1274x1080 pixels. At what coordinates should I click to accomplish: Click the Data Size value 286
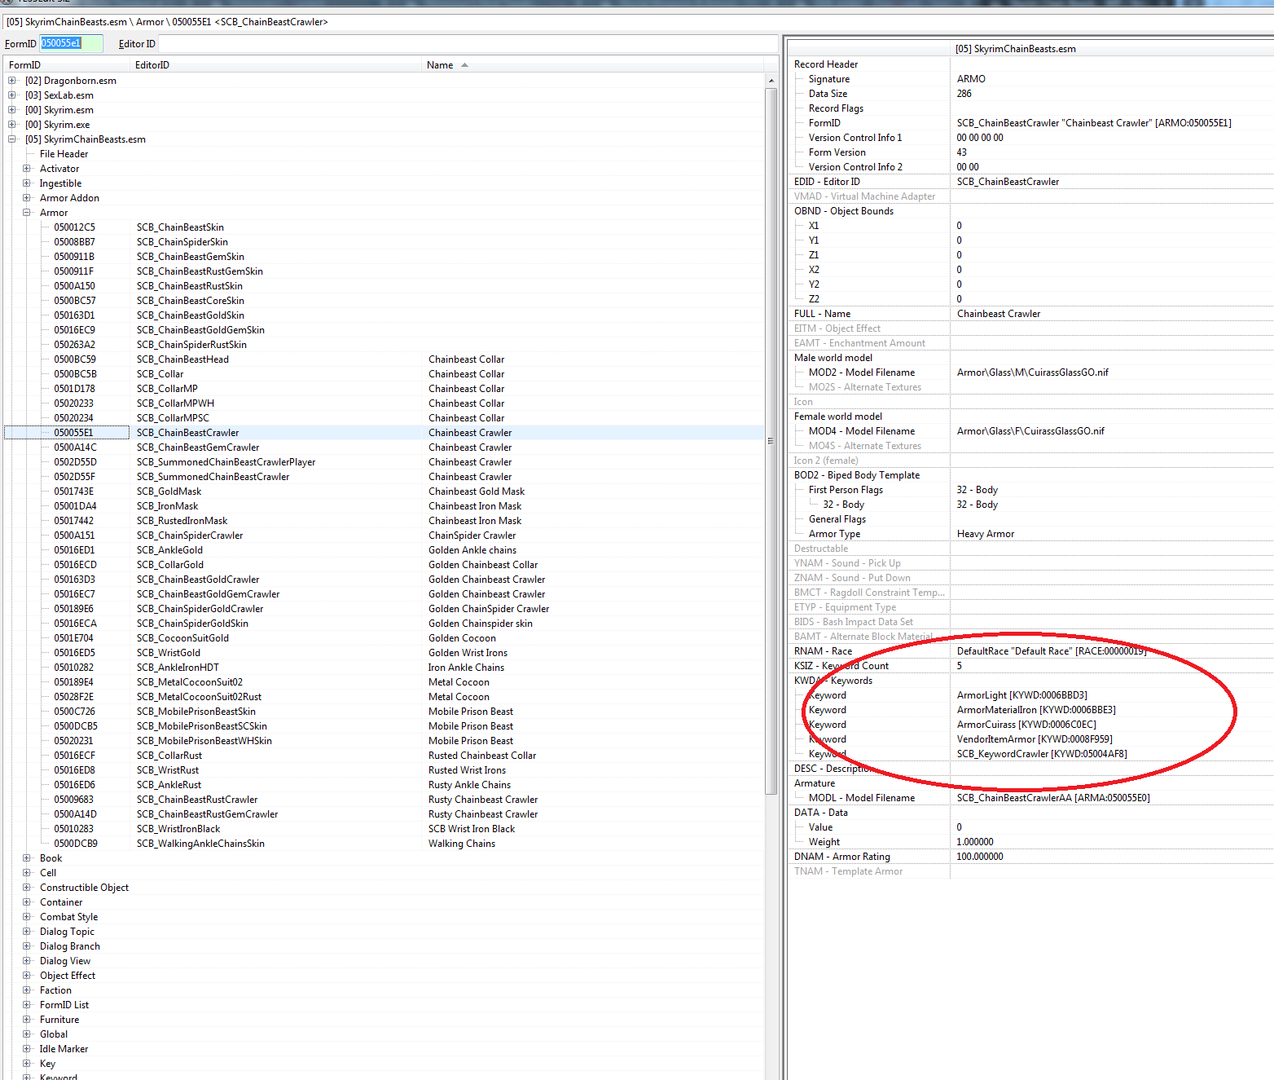[x=964, y=94]
